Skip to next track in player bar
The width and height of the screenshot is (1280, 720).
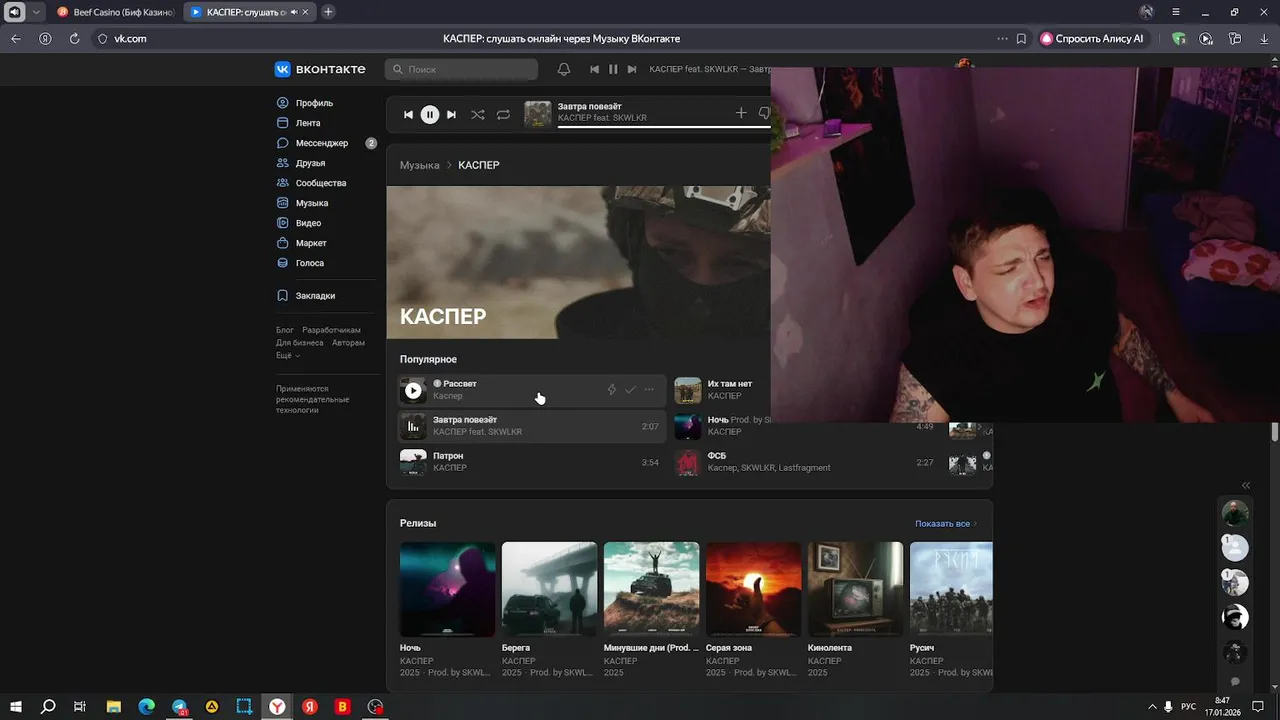click(451, 115)
